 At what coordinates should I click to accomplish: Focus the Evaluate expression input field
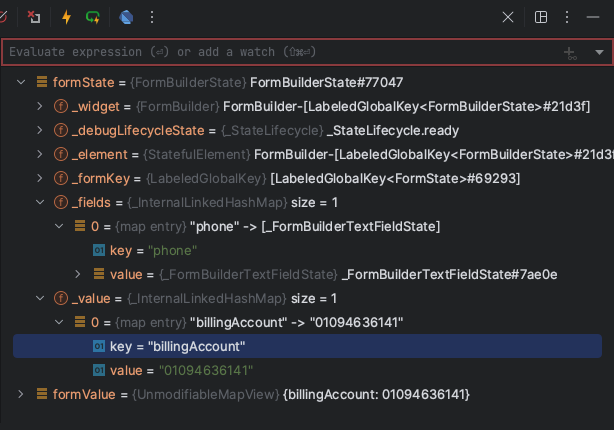click(282, 52)
